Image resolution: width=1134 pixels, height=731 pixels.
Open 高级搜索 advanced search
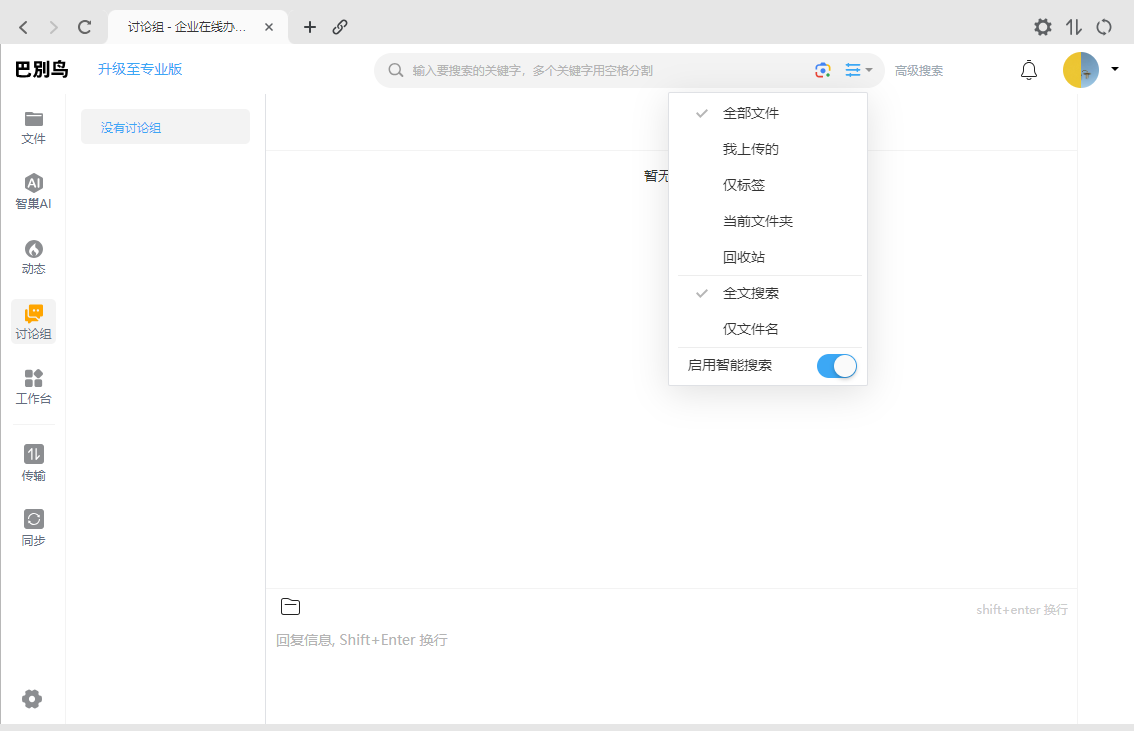coord(918,71)
